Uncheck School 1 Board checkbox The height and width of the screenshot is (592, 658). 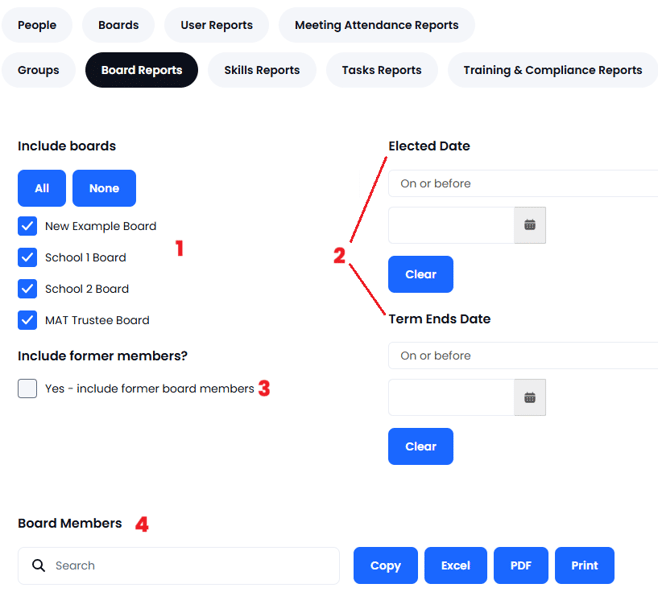[x=27, y=257]
